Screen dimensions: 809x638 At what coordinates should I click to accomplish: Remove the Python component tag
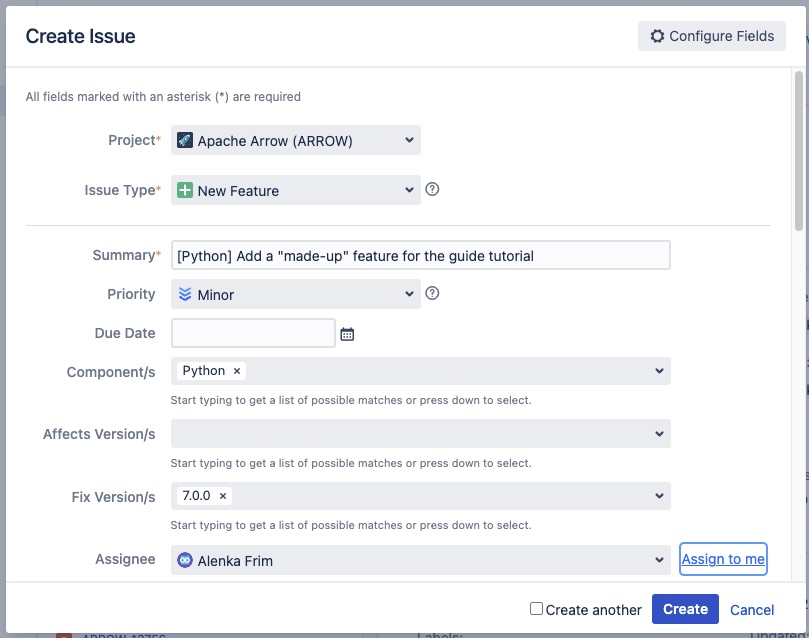coord(237,371)
